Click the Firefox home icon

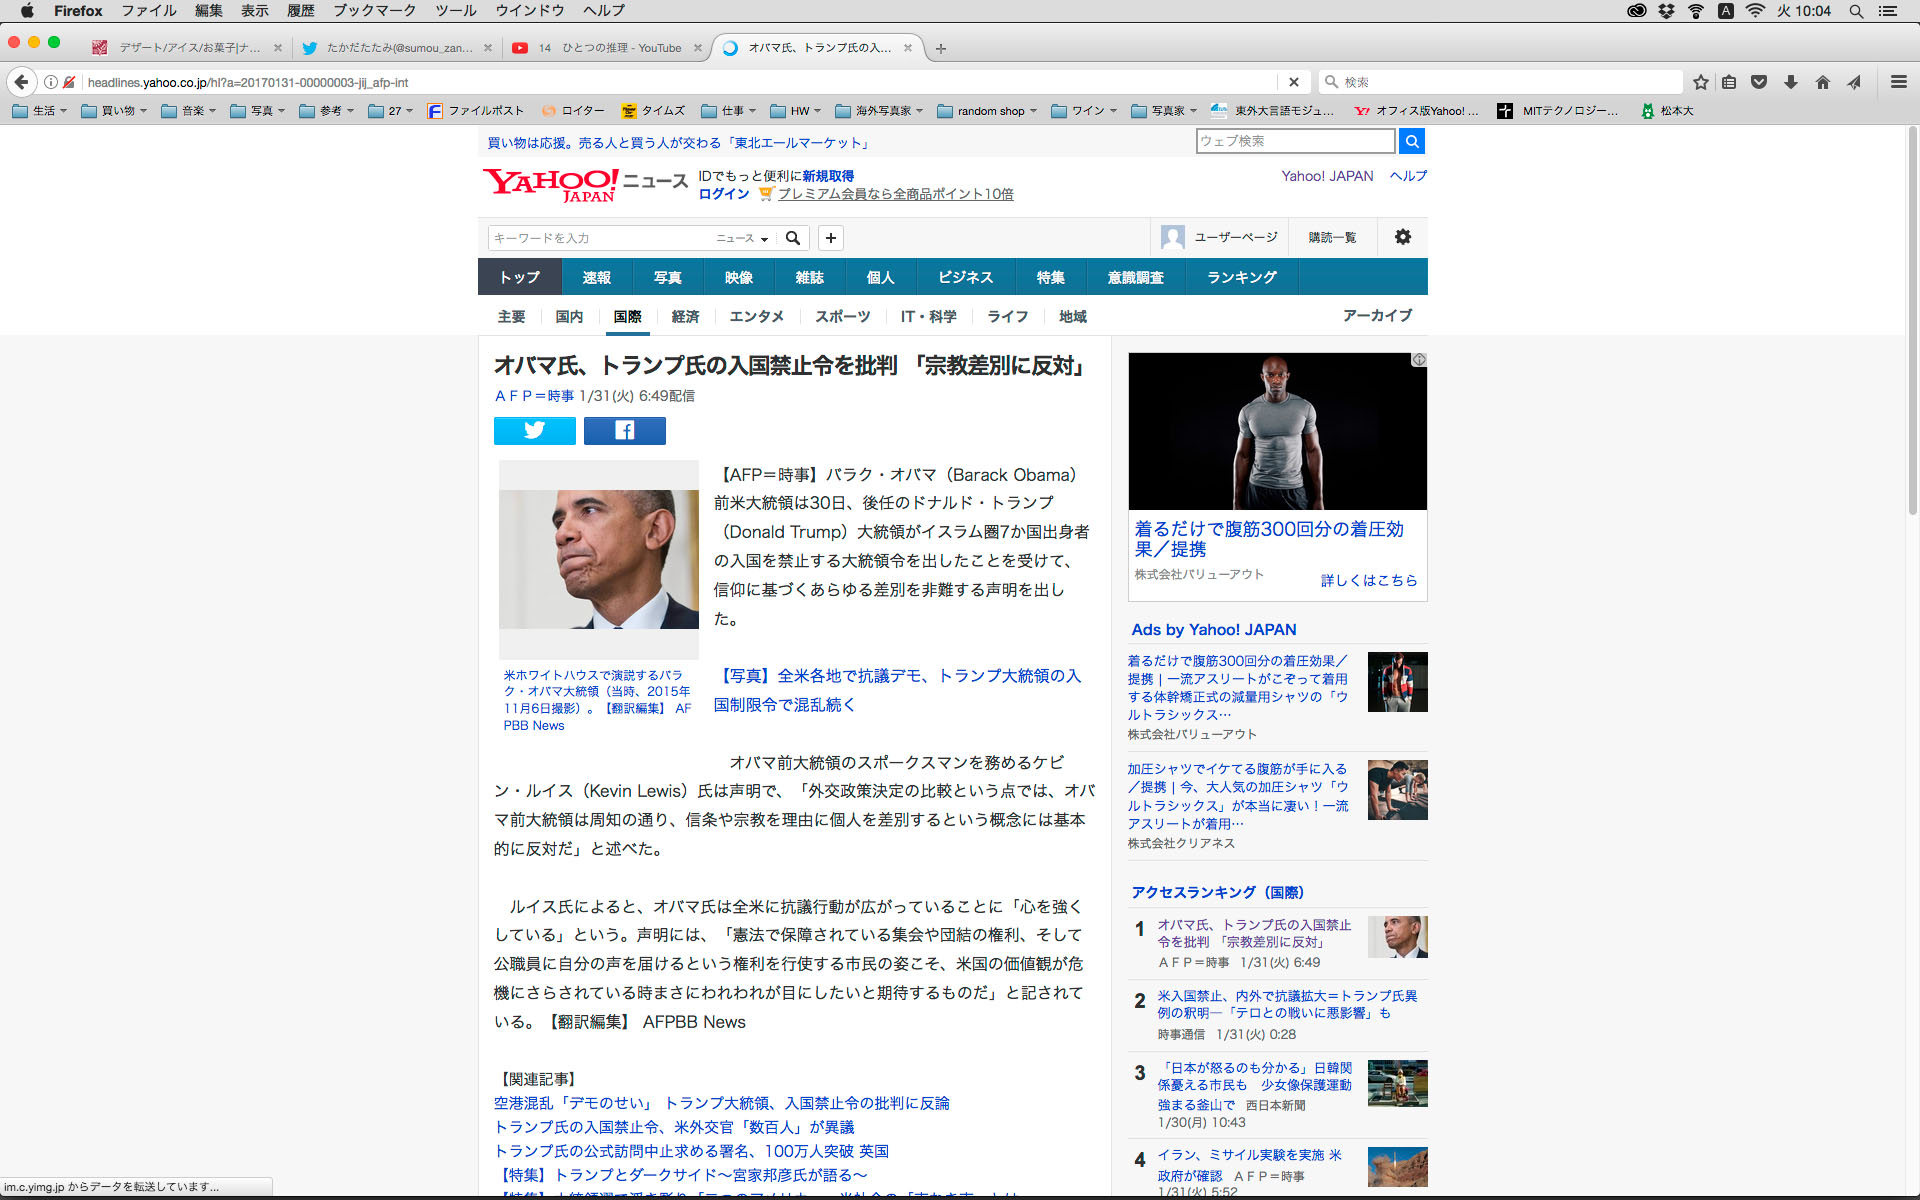(x=1822, y=82)
